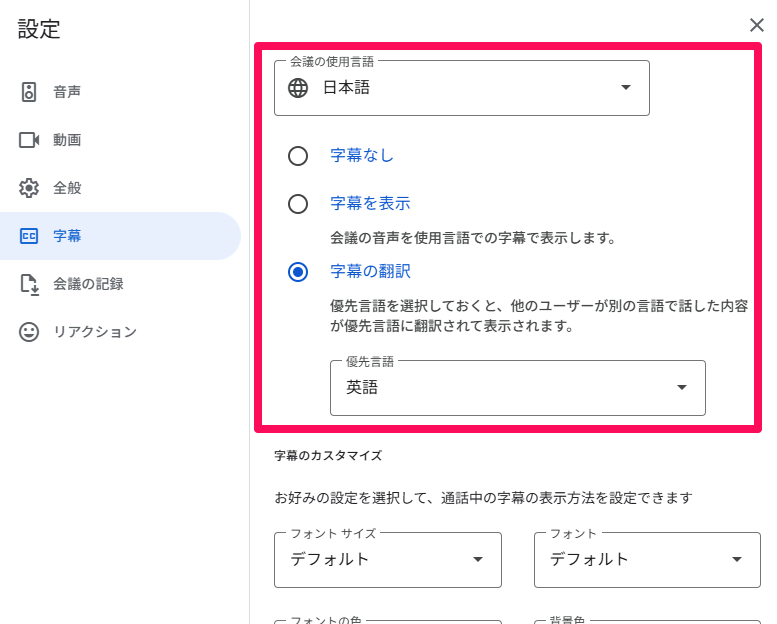This screenshot has width=777, height=624.
Task: Click text お好みの設定を選択して、通話中の字幕の表示方法を設定できます
Action: tap(484, 498)
